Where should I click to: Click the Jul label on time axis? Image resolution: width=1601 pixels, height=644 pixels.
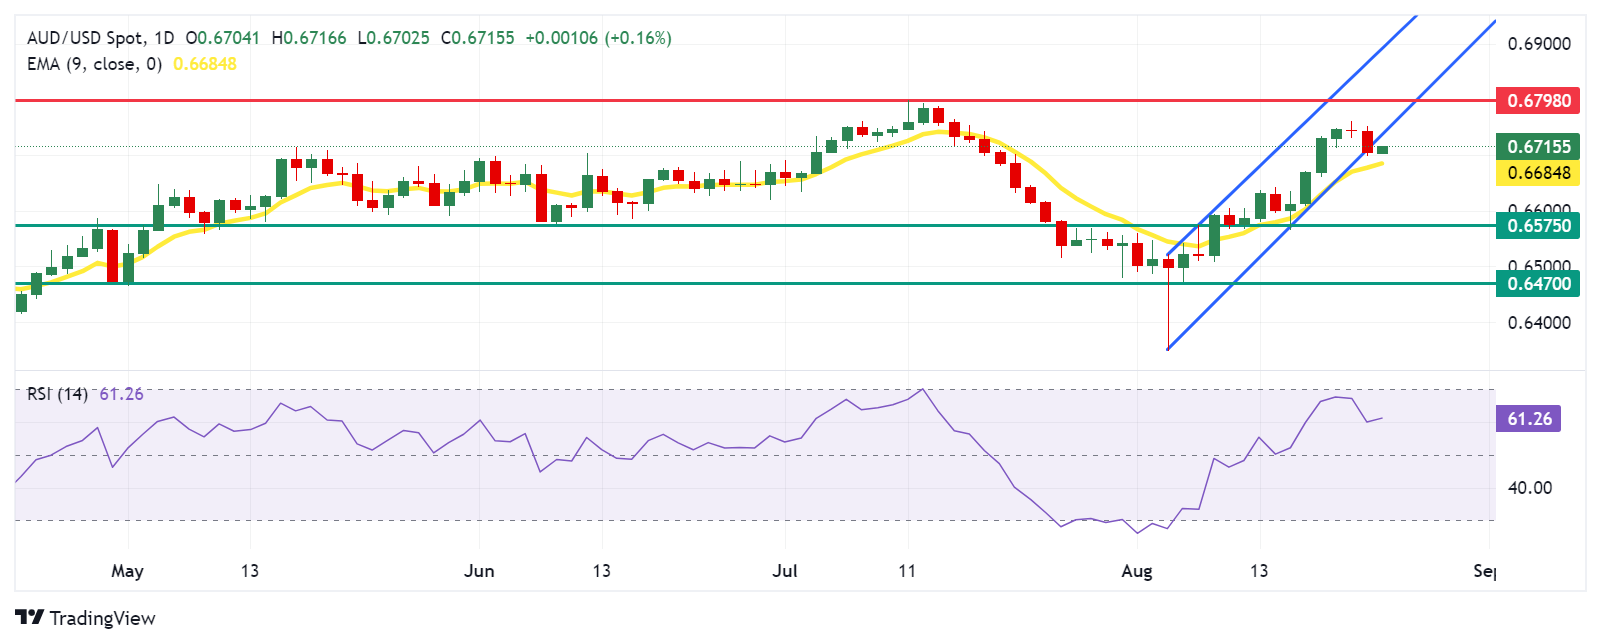(785, 571)
